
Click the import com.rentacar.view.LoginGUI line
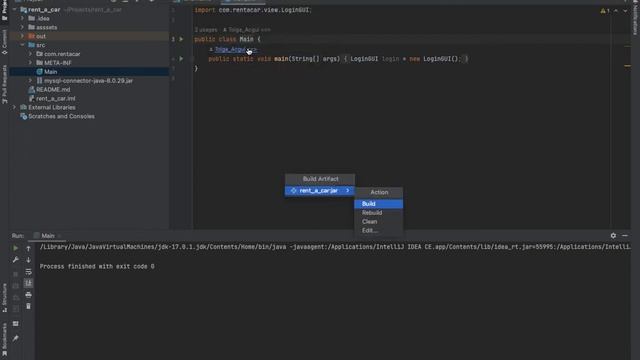[x=253, y=10]
